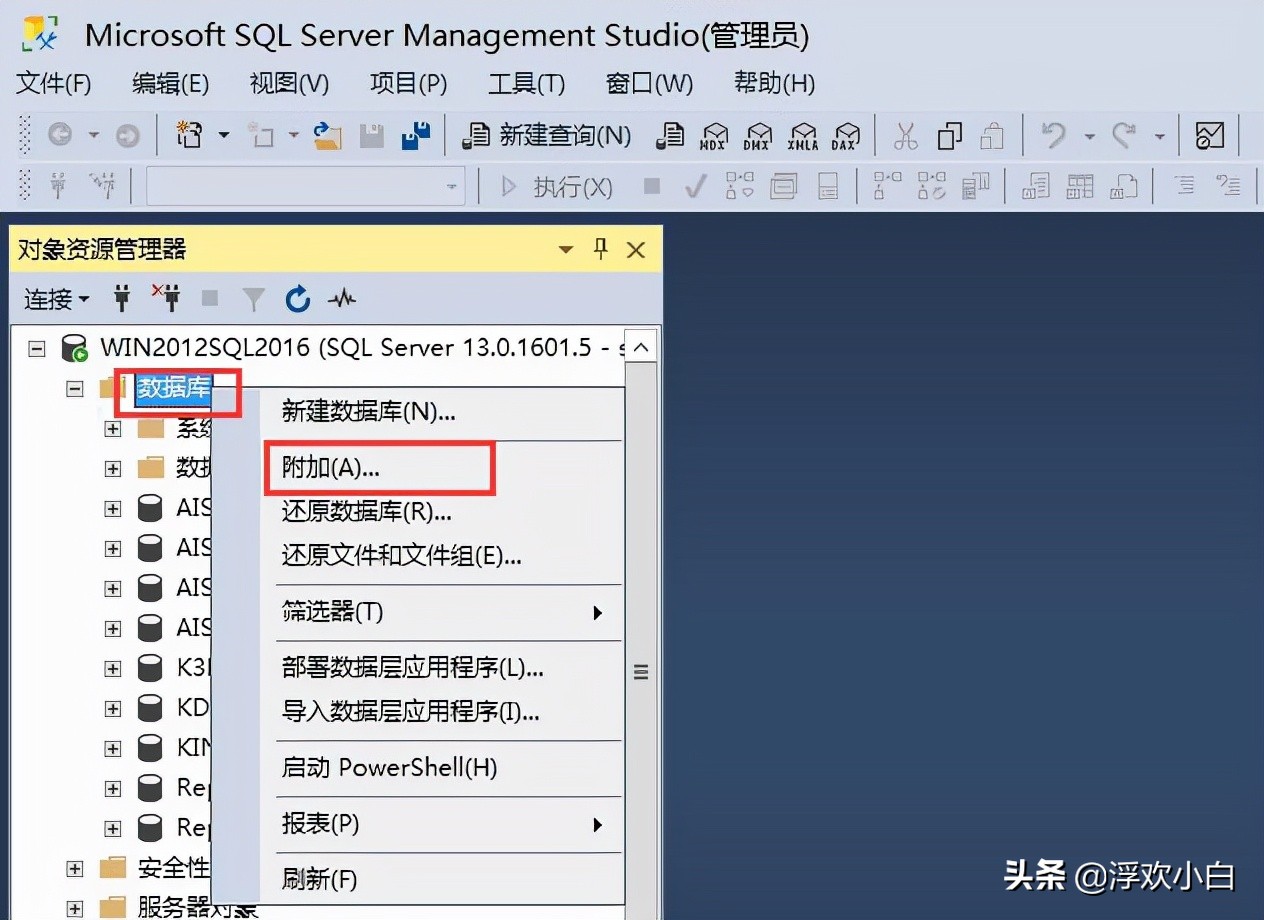Expand the 安全性 tree node
The width and height of the screenshot is (1264, 920).
coord(75,868)
